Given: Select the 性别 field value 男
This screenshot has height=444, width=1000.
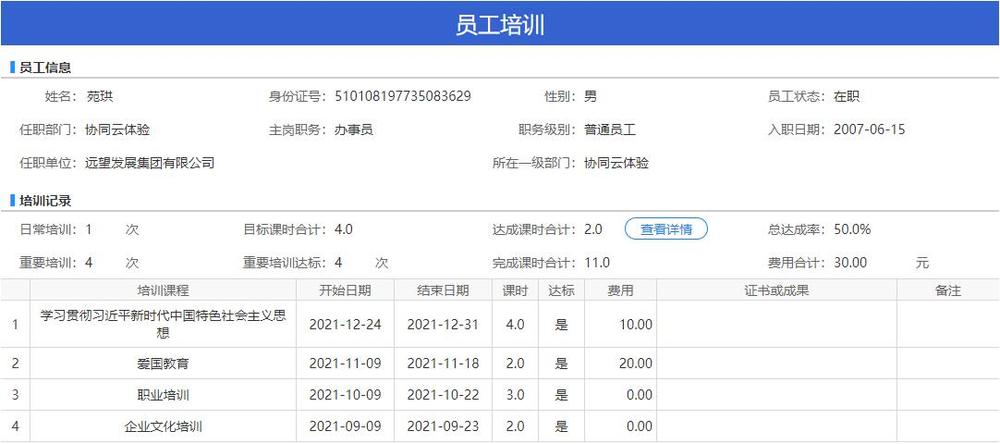Looking at the screenshot, I should (x=591, y=97).
